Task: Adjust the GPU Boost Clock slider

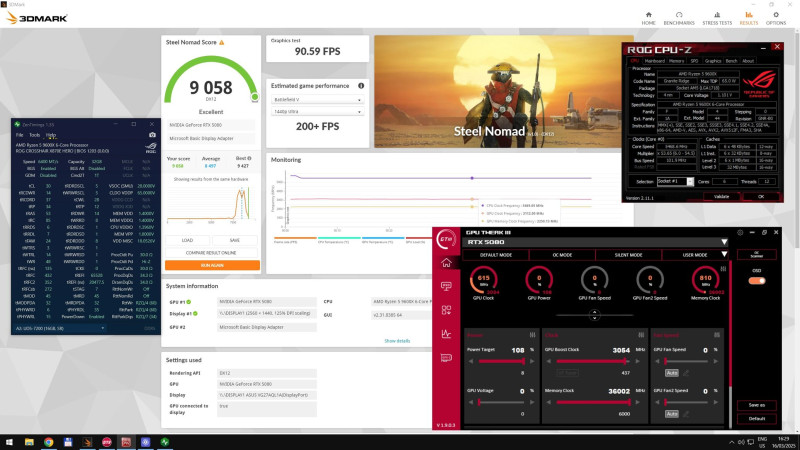Action: [592, 361]
